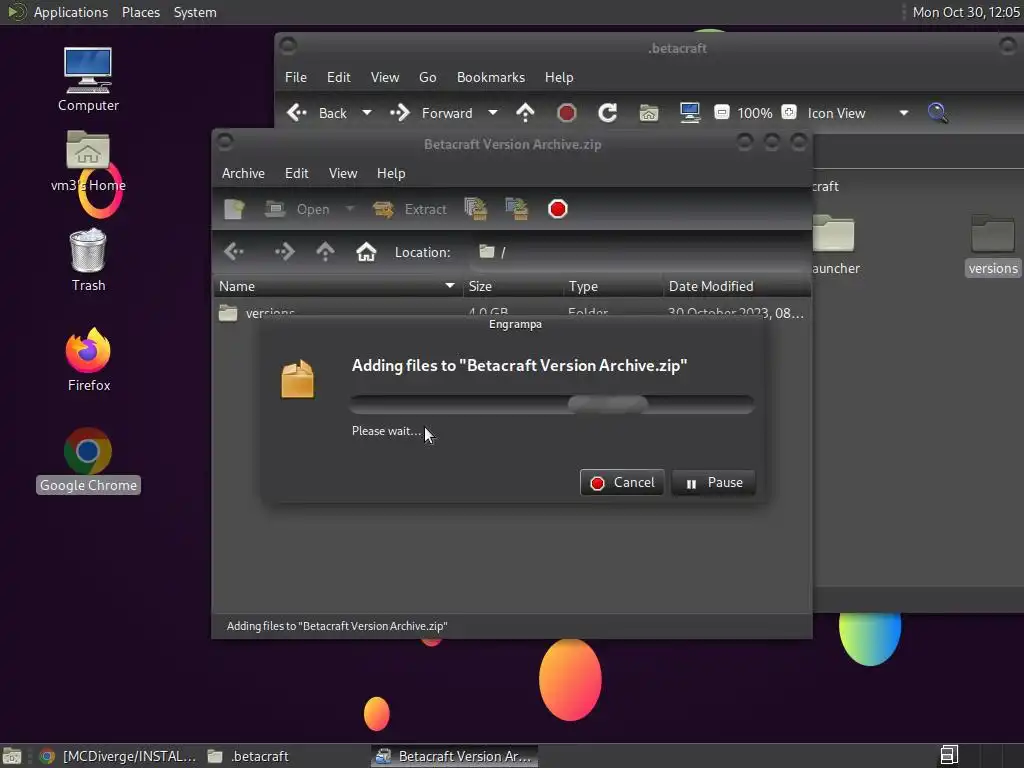Screen dimensions: 1024x768
Task: Zoom out in the file manager
Action: [x=722, y=112]
